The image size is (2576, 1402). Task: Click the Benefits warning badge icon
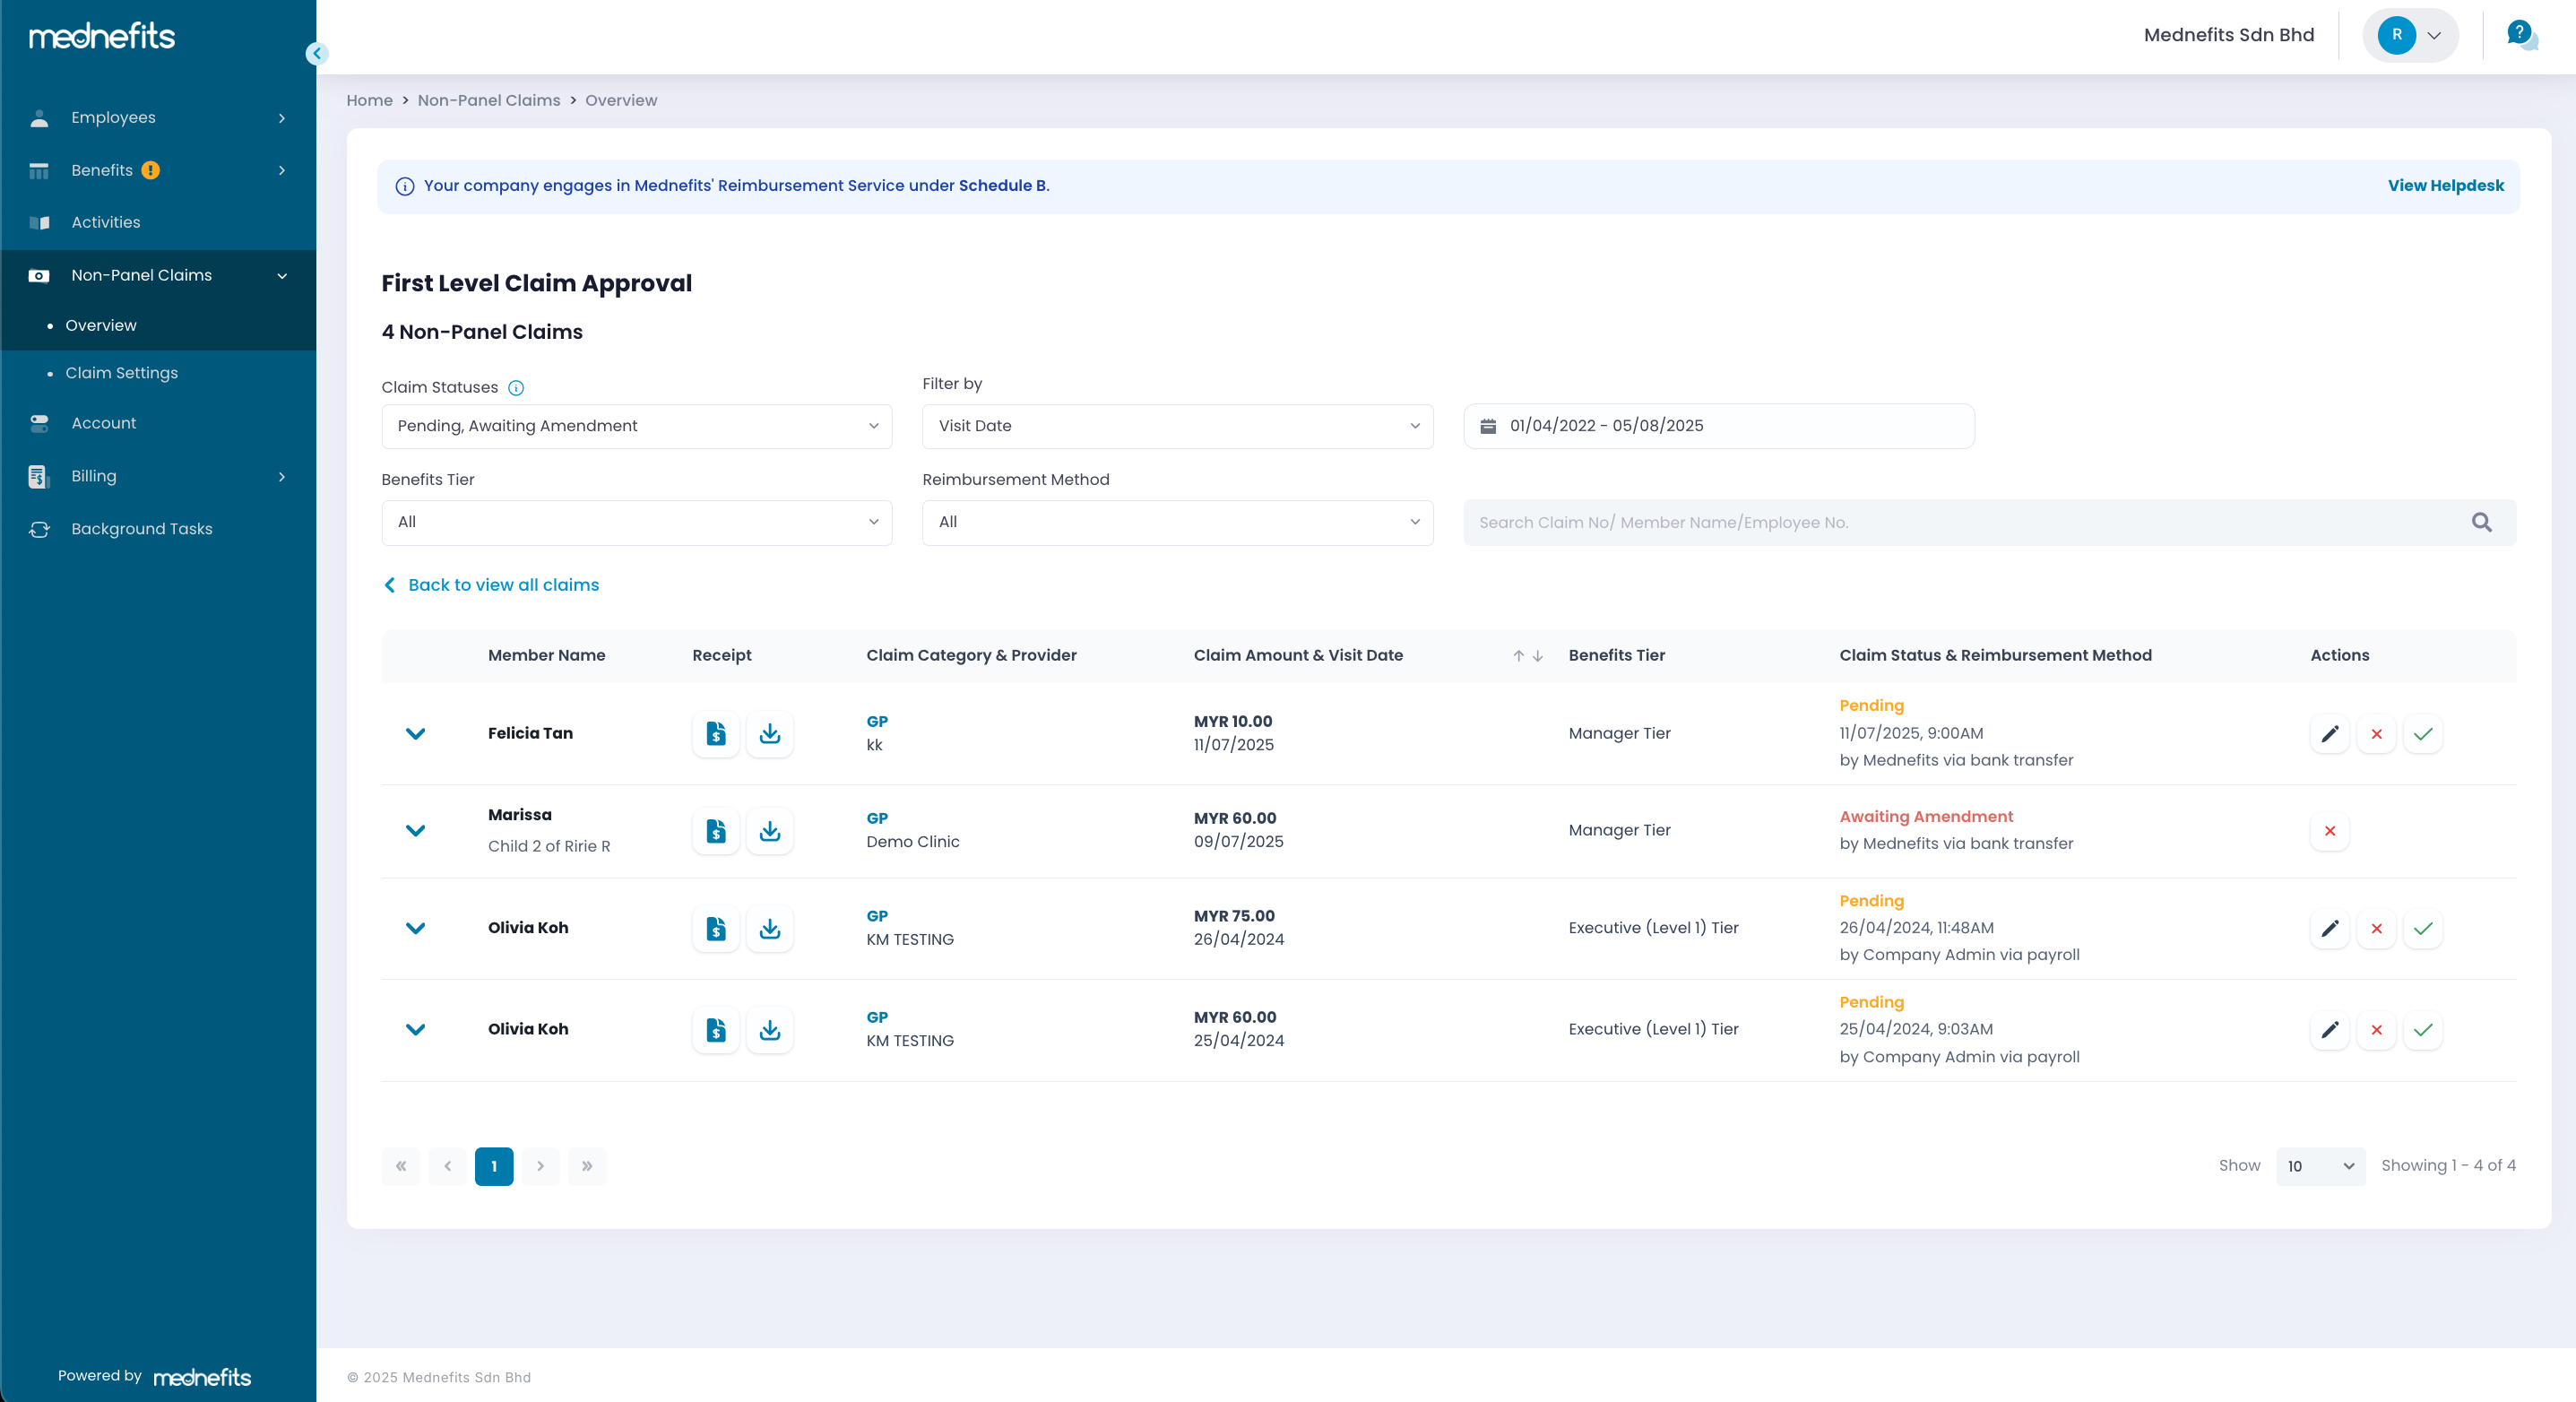pos(150,170)
